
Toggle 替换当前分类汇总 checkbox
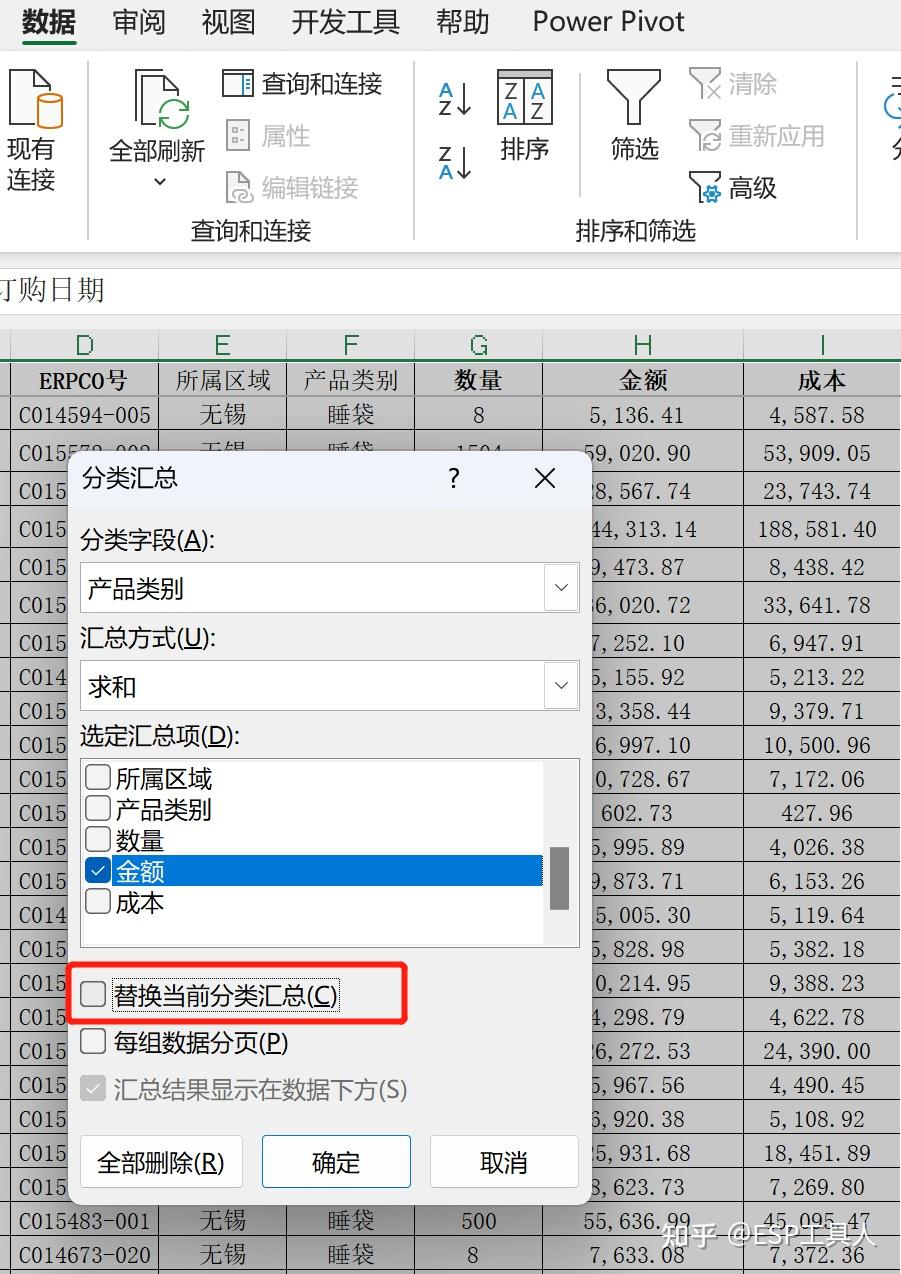tap(93, 995)
